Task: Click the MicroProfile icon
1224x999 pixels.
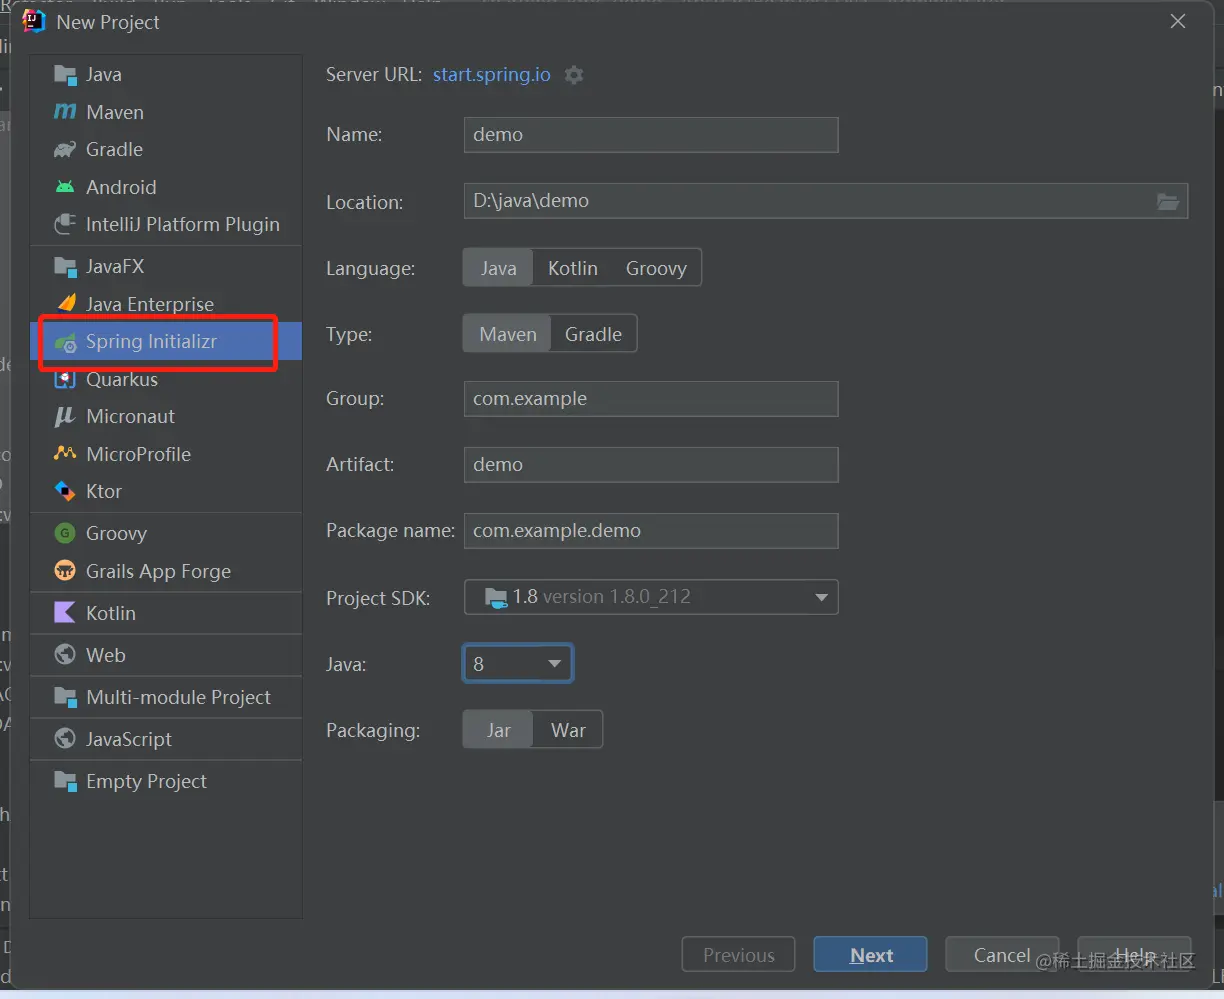Action: tap(65, 454)
